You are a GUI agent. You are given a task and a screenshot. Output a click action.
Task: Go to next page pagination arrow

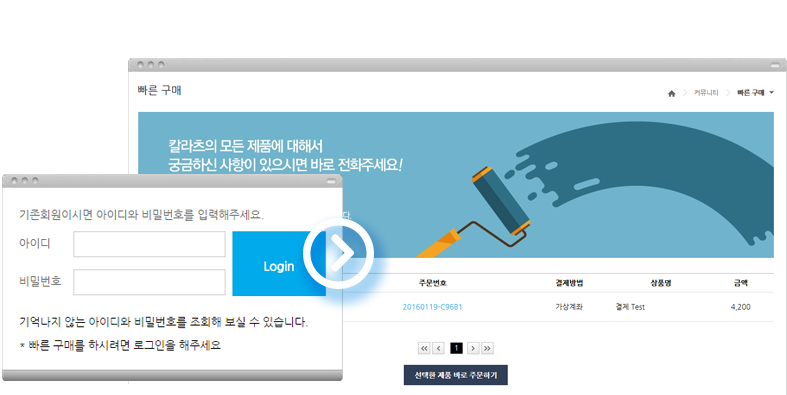473,348
